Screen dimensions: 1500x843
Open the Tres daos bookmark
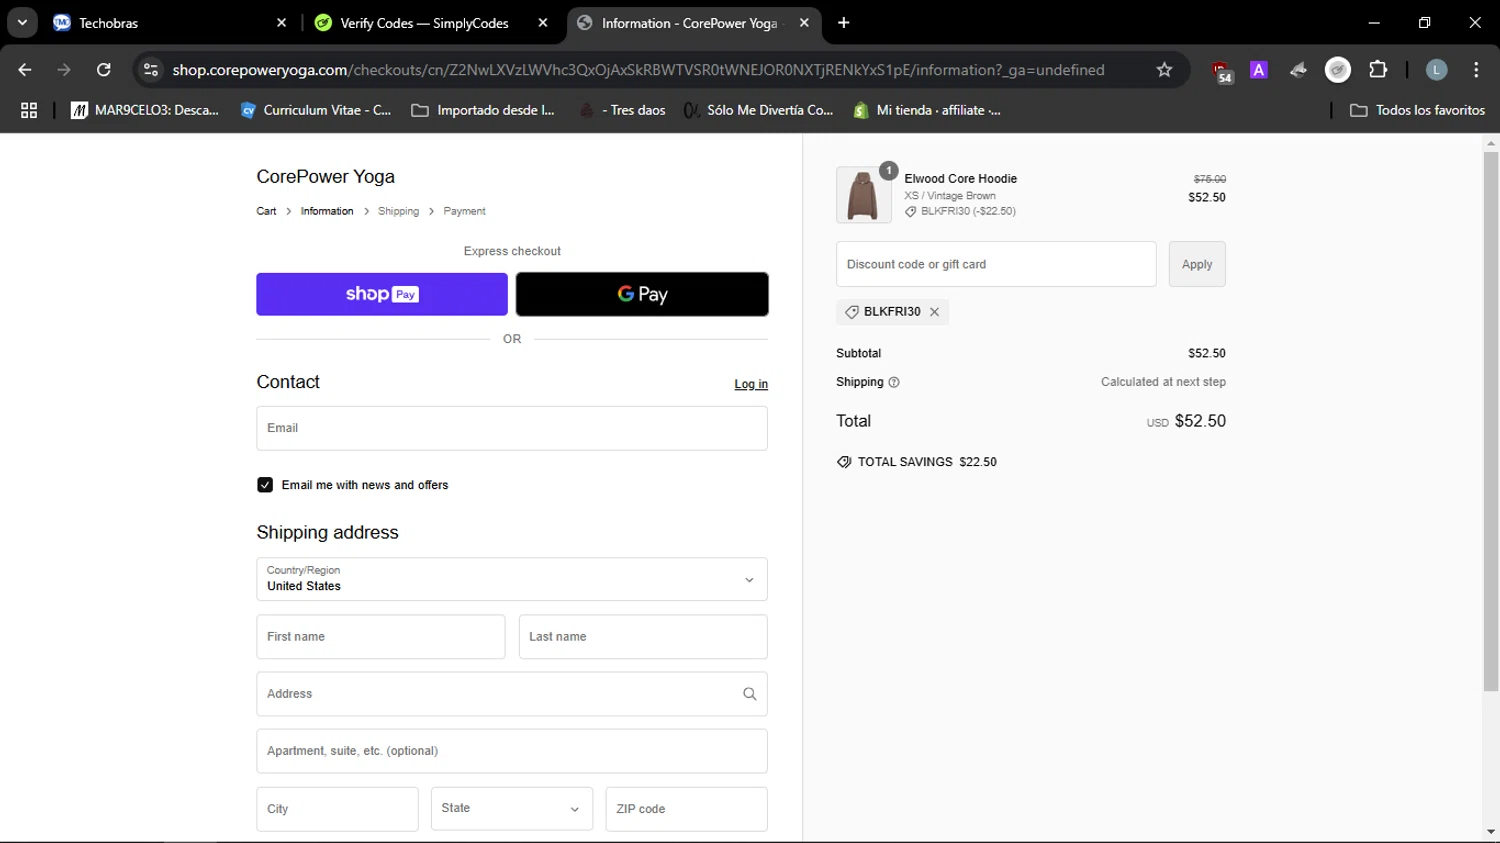(622, 110)
